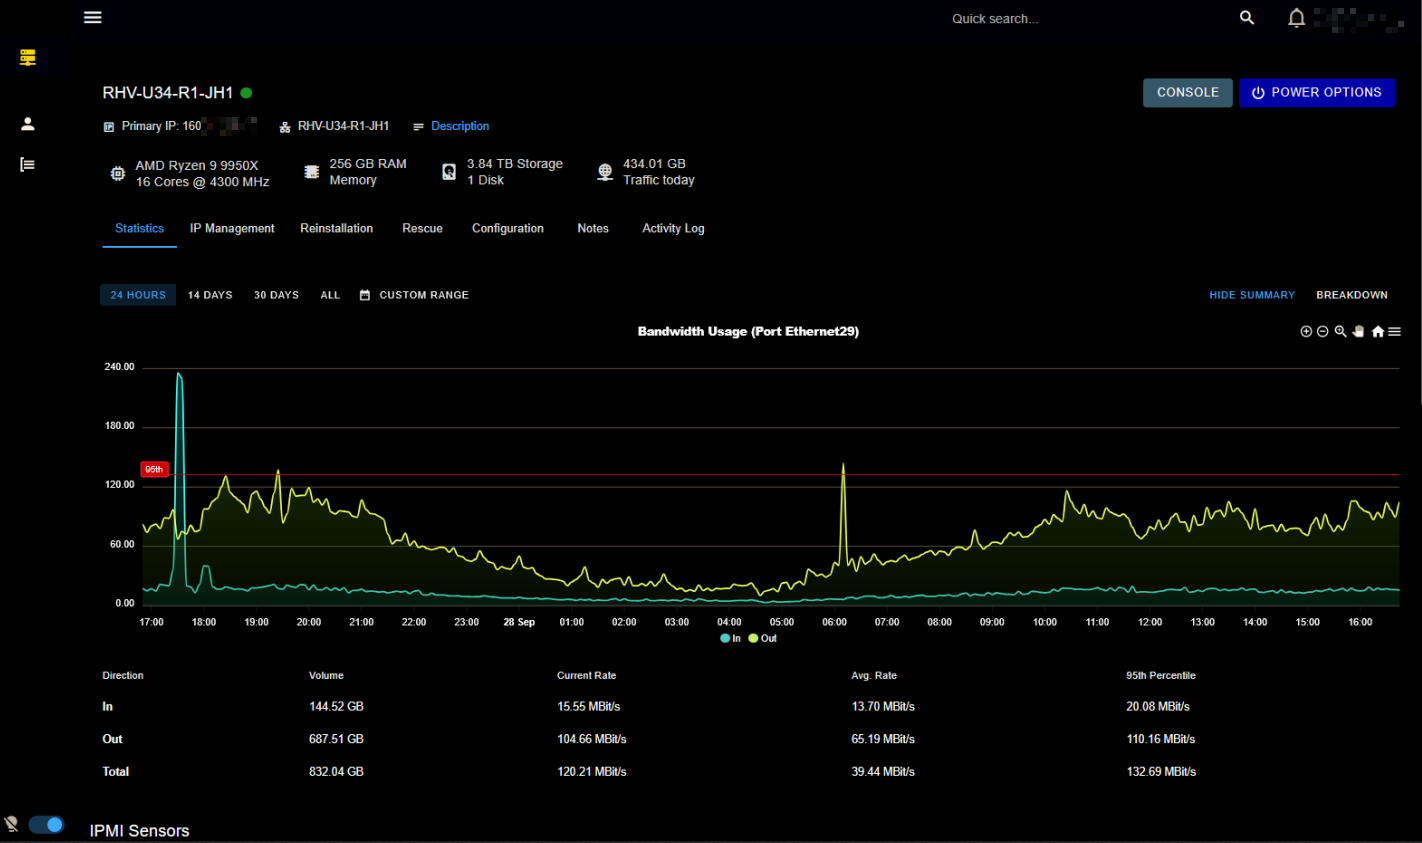Open quick search with the magnifier icon

[1246, 17]
